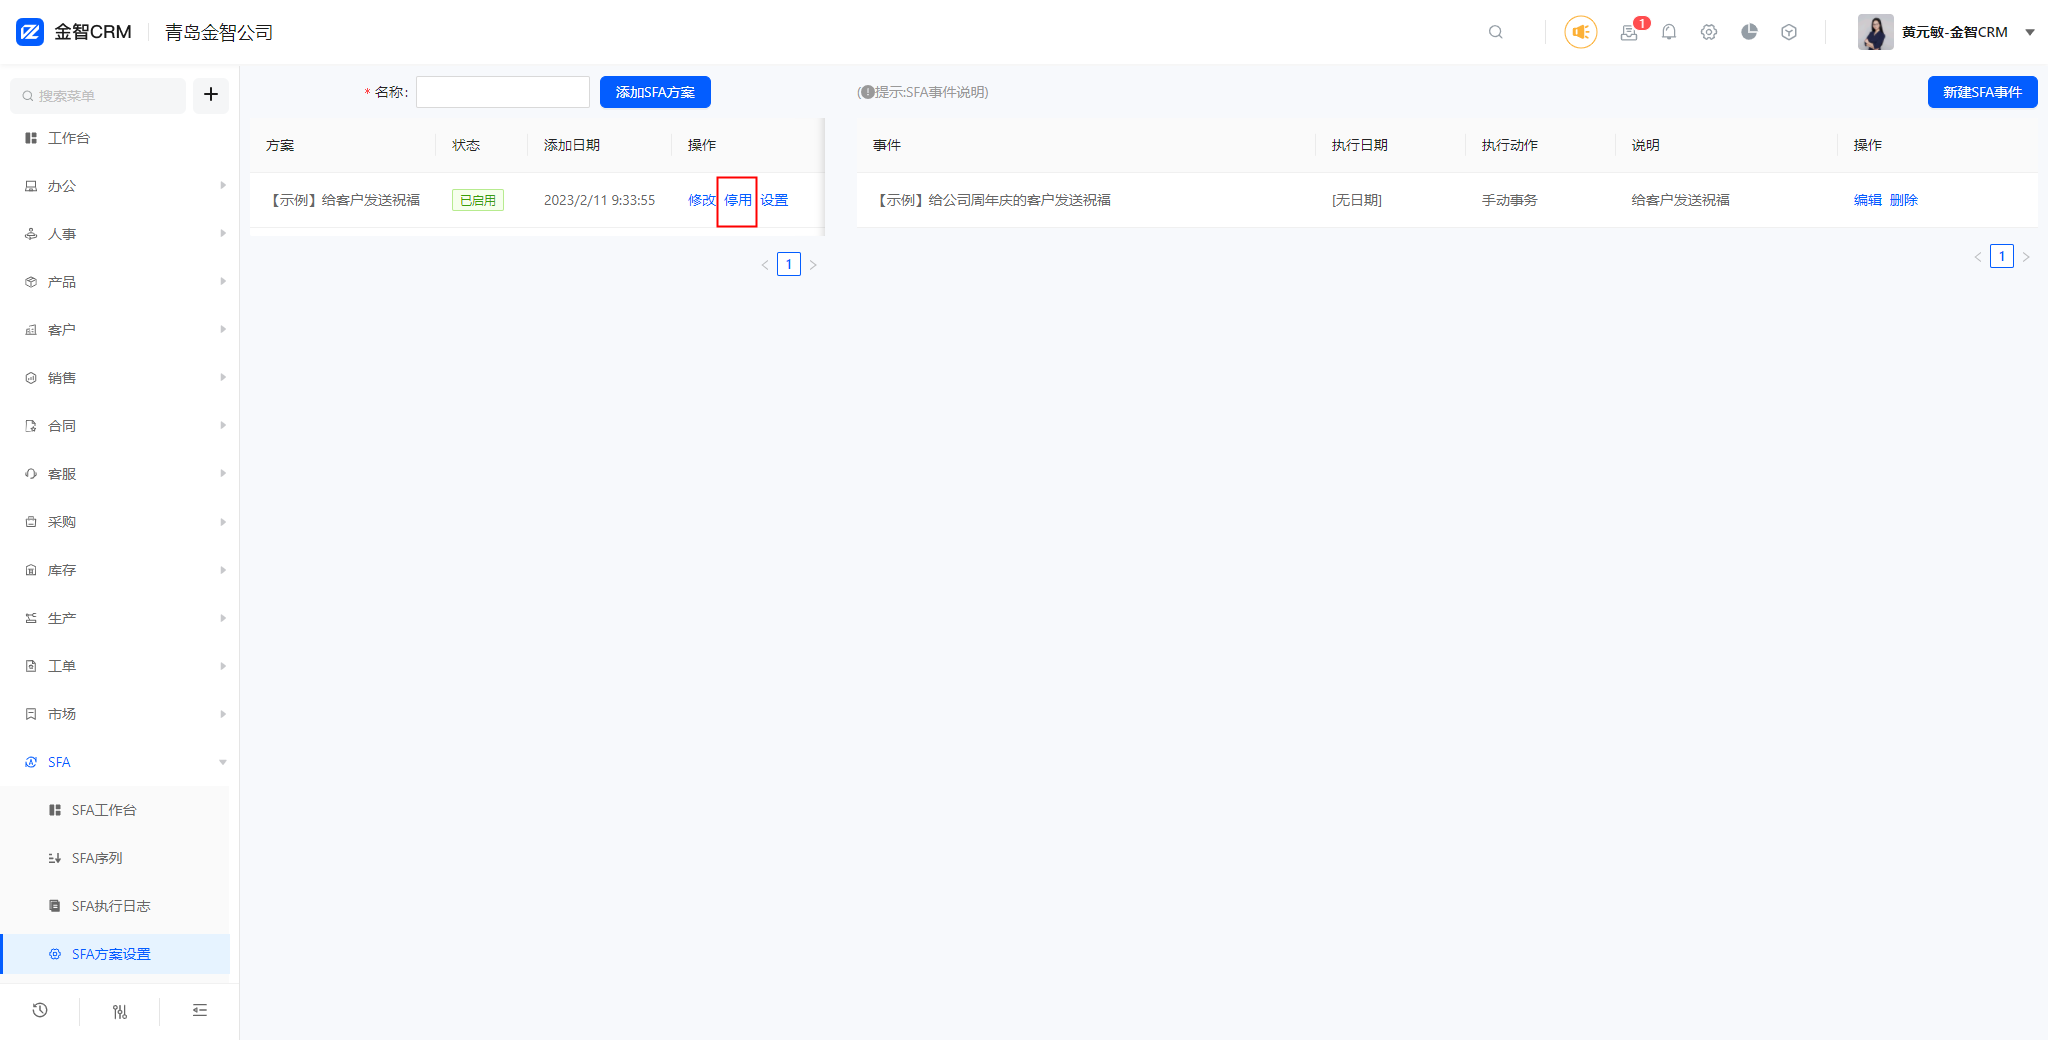The image size is (2048, 1040).
Task: Click the sliders adjust icon at sidebar bottom
Action: (120, 1011)
